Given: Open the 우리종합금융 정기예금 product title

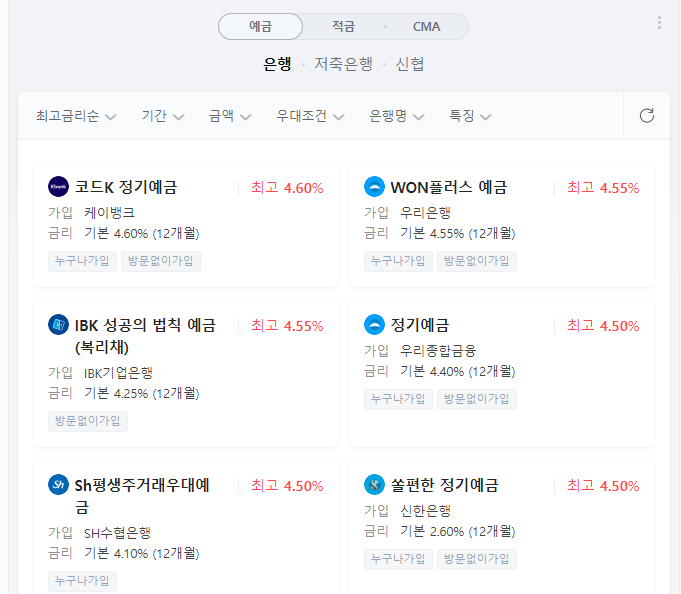Looking at the screenshot, I should click(x=420, y=325).
